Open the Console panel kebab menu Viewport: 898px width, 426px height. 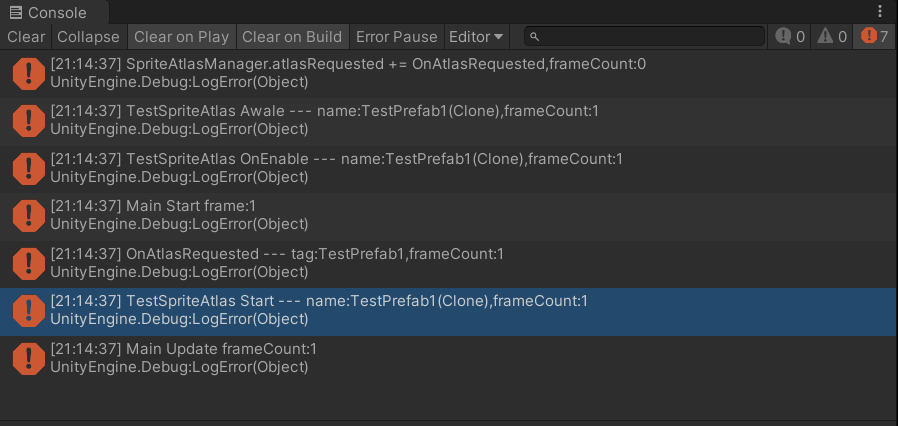click(x=879, y=12)
